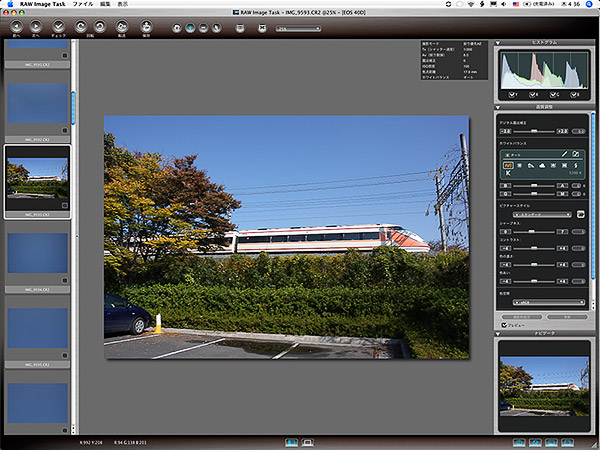Go to the previous image (前へ)
Screen dimensions: 600x450
point(16,26)
